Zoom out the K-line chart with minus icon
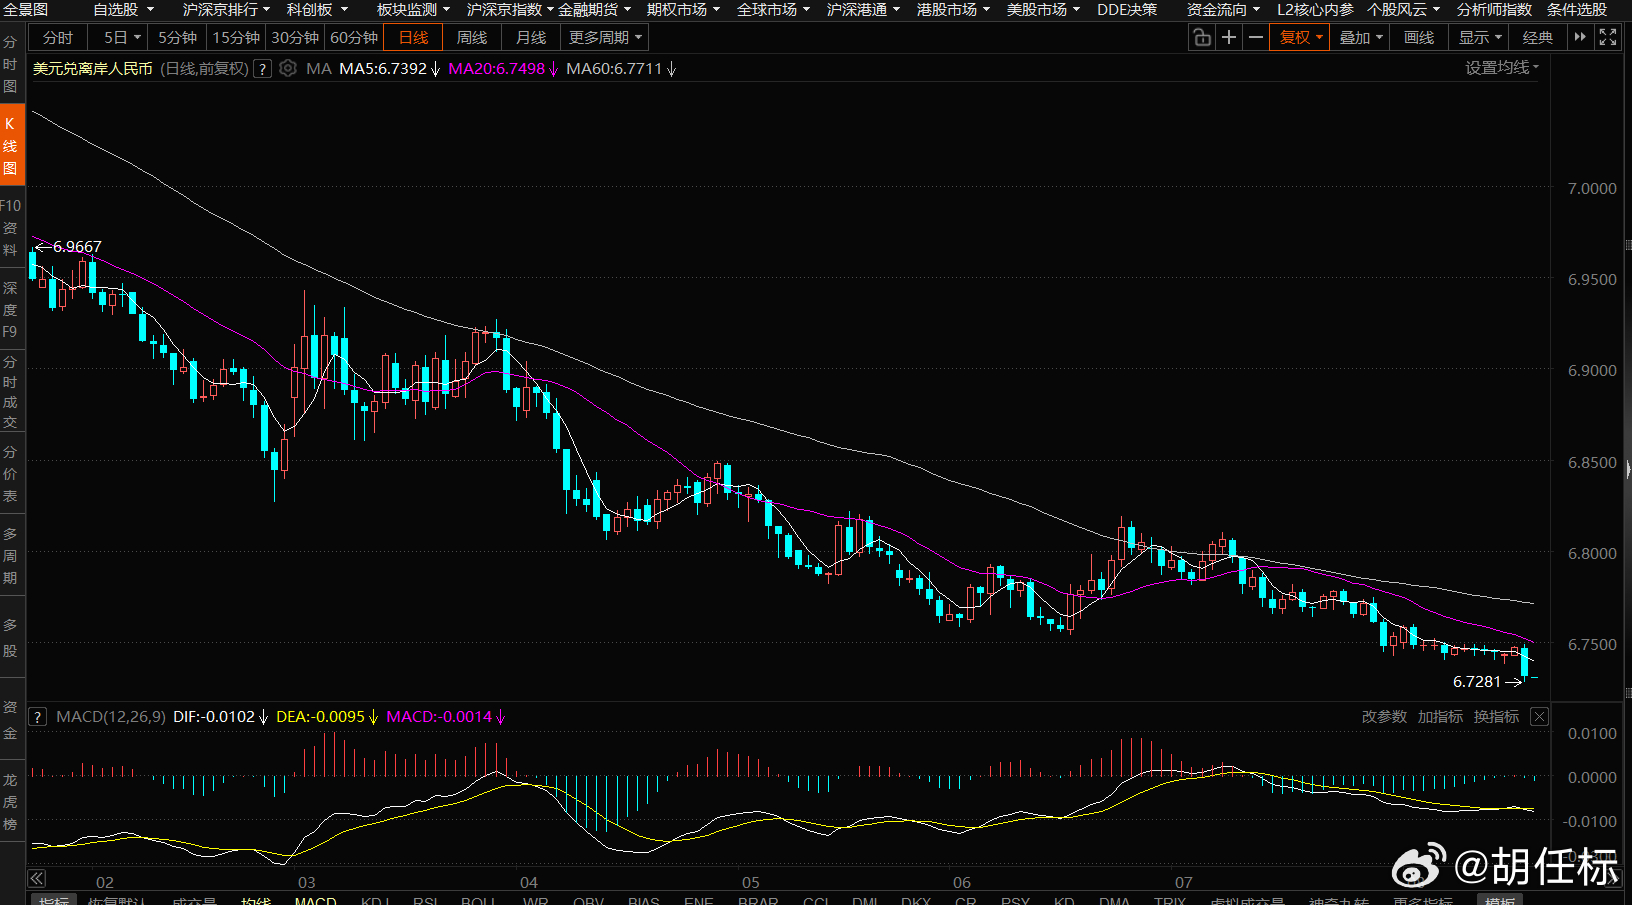Image resolution: width=1632 pixels, height=905 pixels. [x=1256, y=38]
